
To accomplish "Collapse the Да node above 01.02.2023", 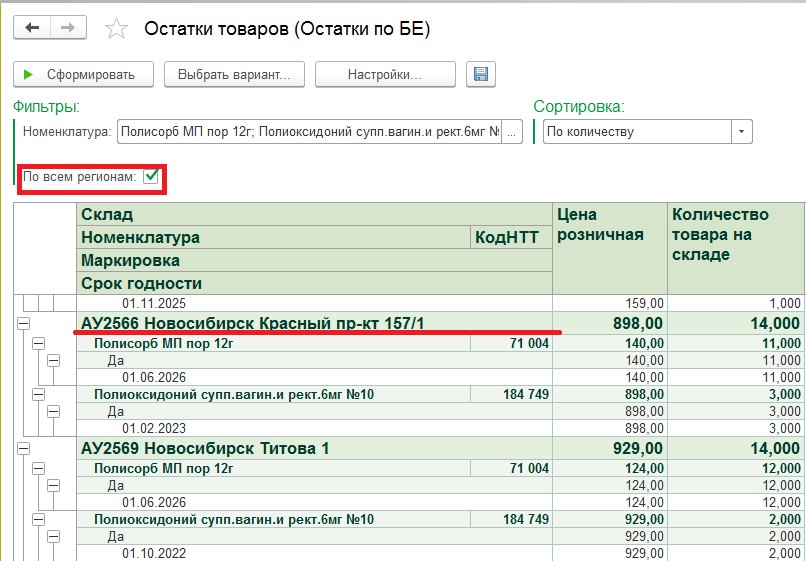I will (x=53, y=412).
